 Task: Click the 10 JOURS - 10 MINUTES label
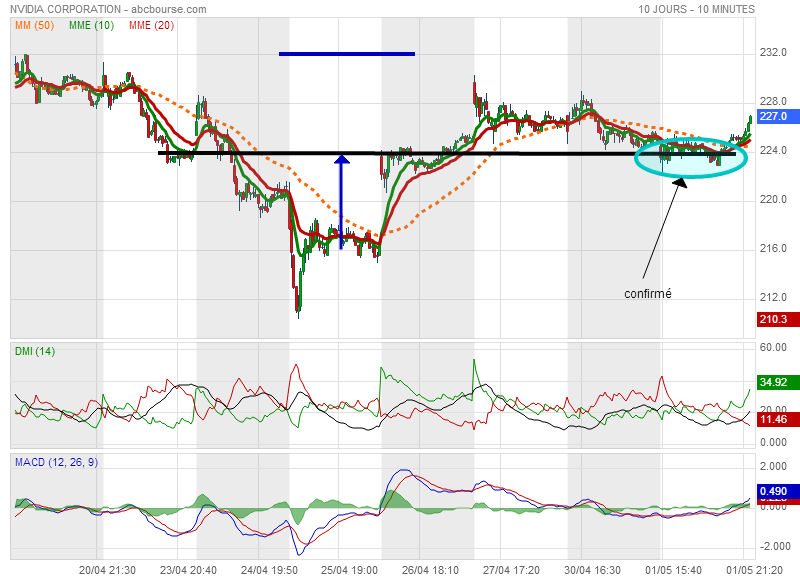(696, 9)
